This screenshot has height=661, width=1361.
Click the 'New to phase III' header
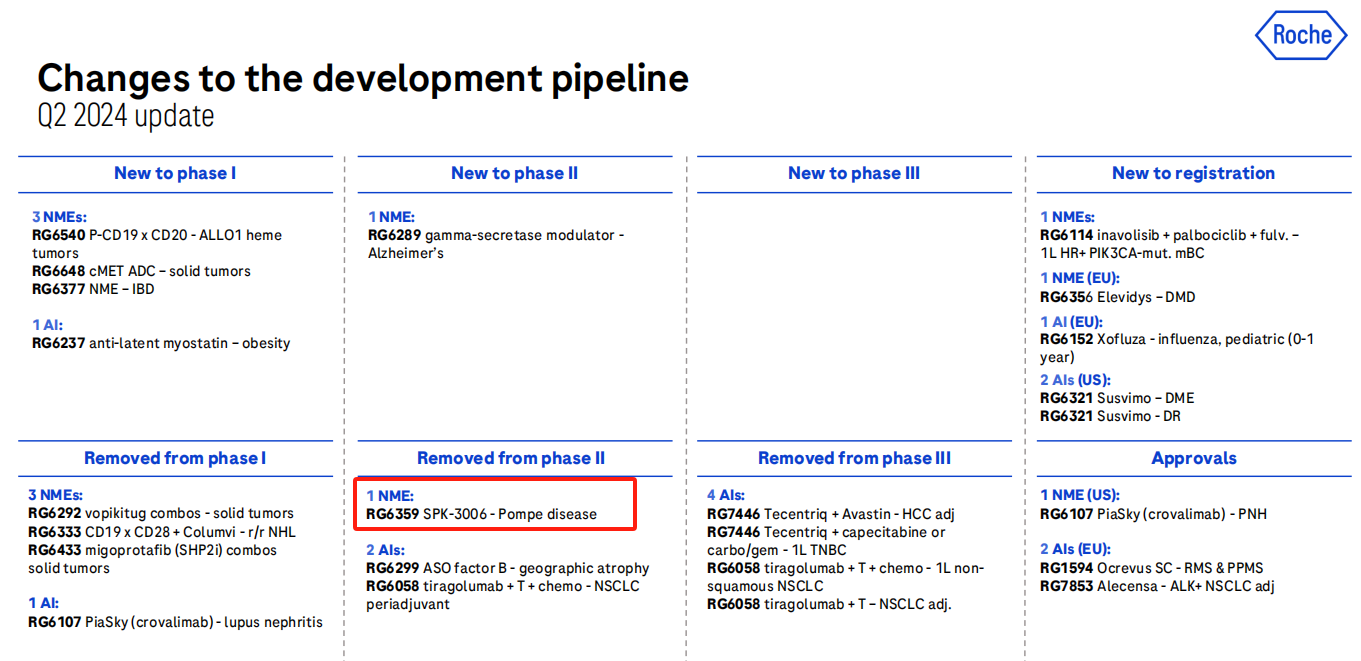(854, 173)
